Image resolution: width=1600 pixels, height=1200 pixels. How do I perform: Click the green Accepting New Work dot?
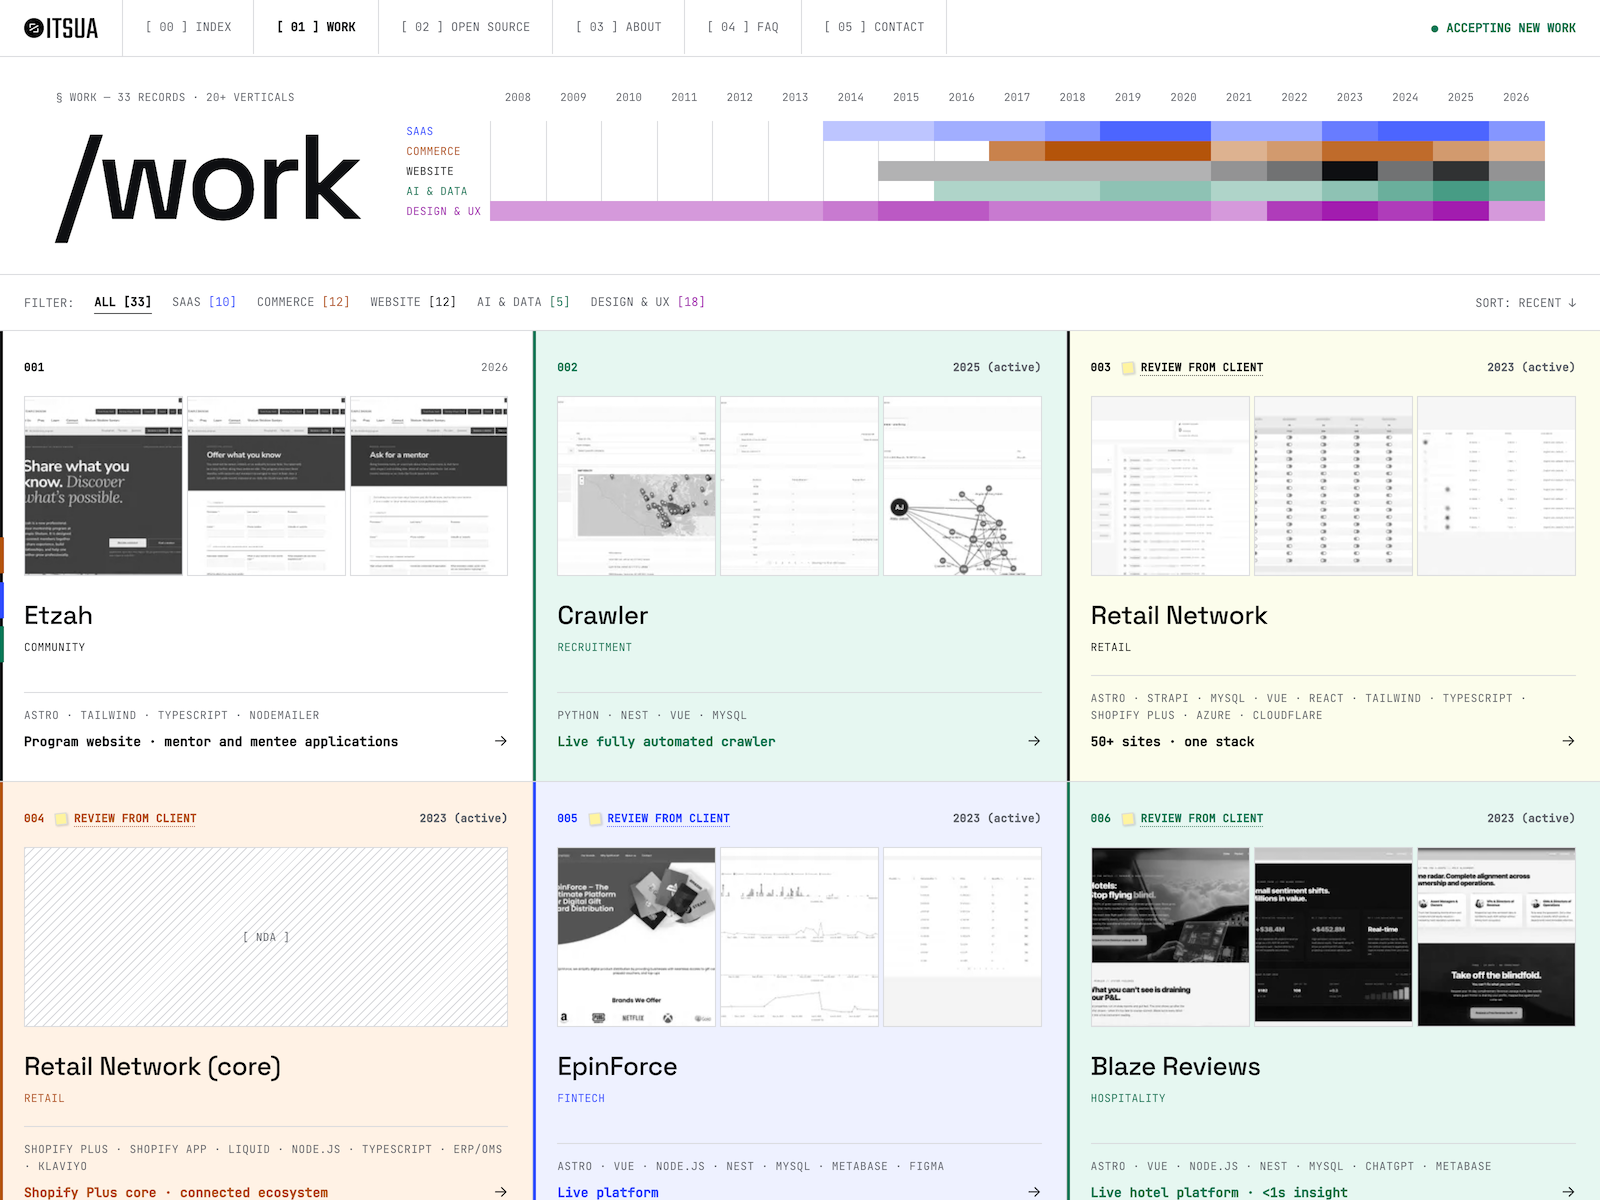1435,29
